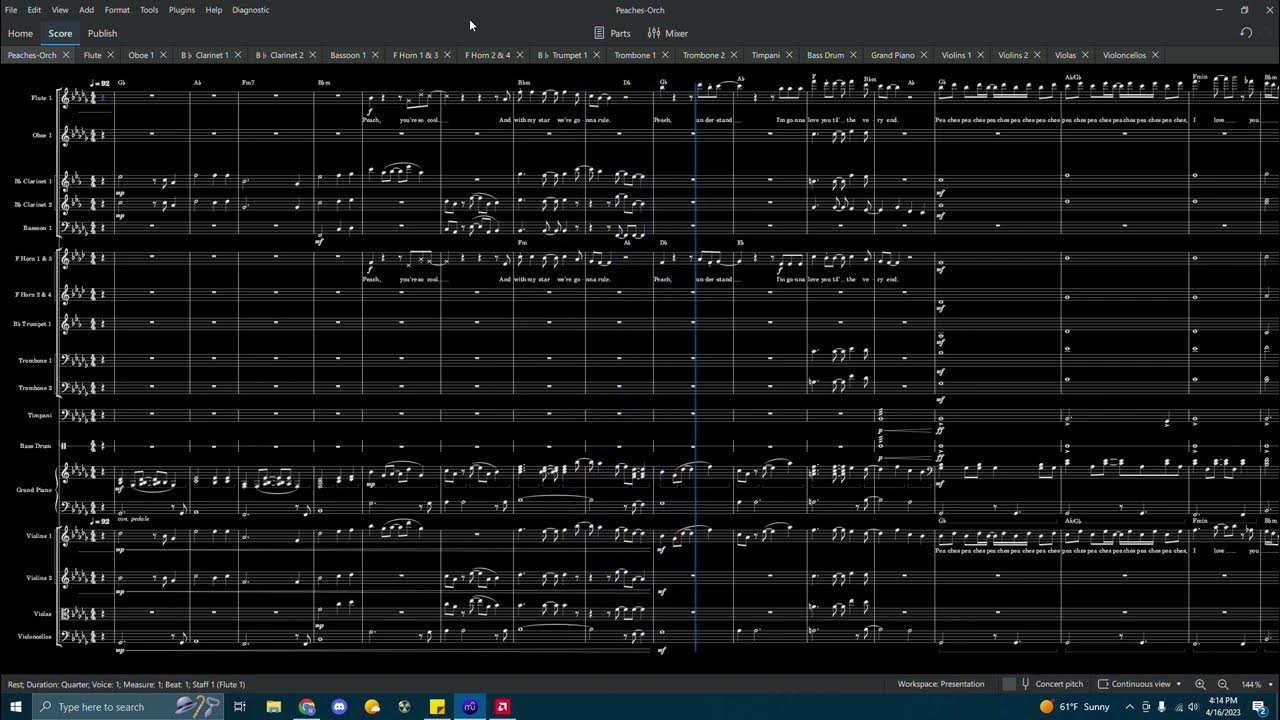Screen dimensions: 1280x720
Task: Close the Violins 2 tab
Action: [1037, 55]
